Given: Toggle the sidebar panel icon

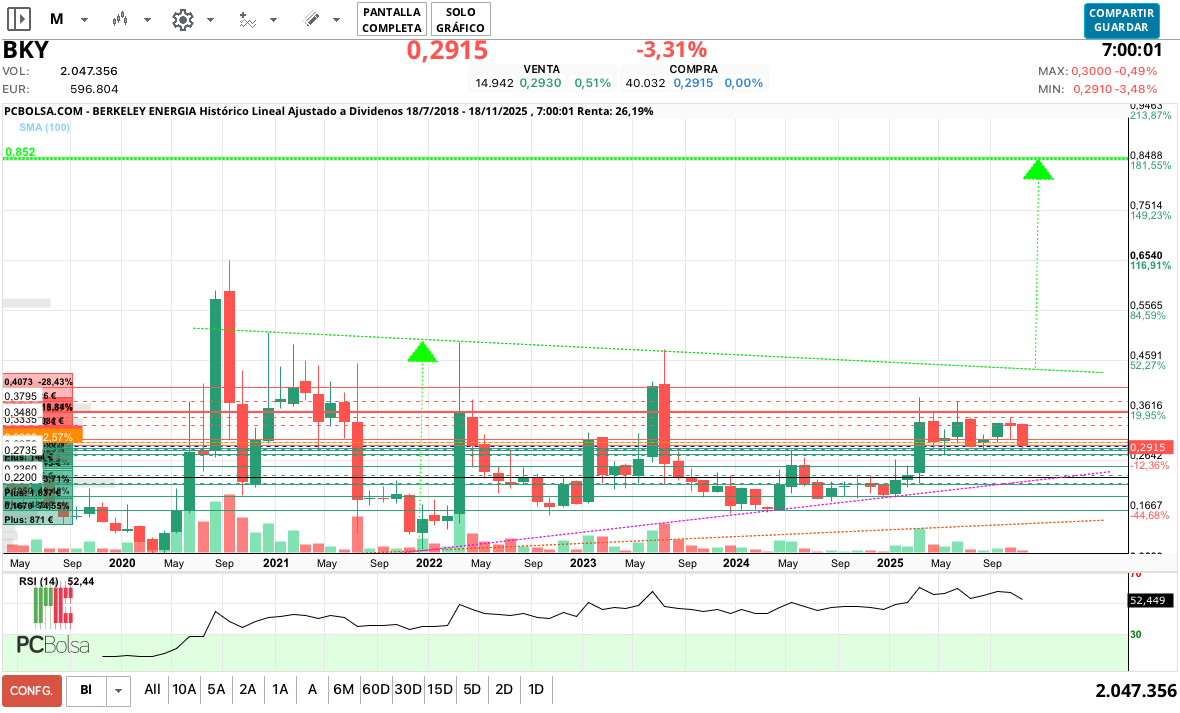Looking at the screenshot, I should tap(19, 19).
